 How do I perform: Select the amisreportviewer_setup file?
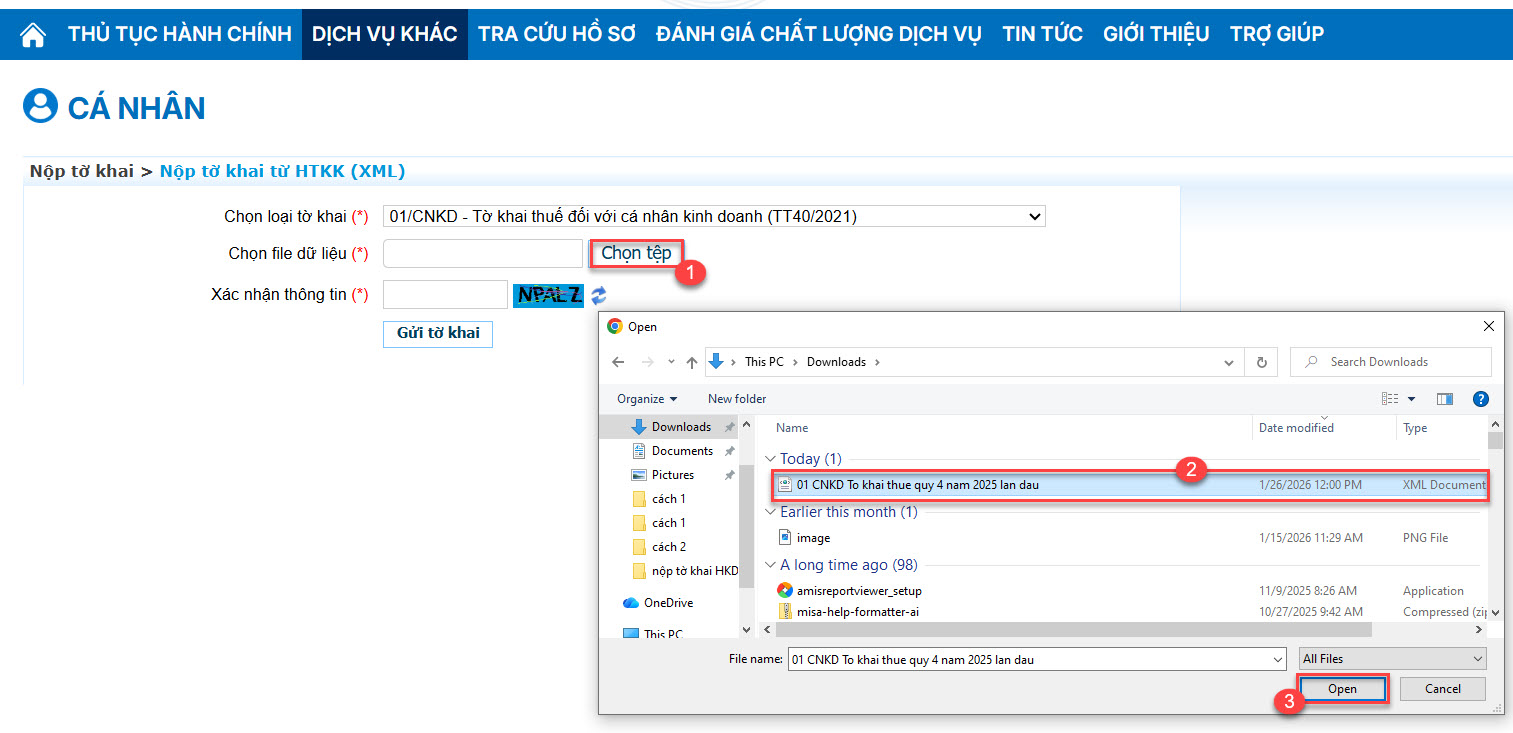tap(859, 591)
